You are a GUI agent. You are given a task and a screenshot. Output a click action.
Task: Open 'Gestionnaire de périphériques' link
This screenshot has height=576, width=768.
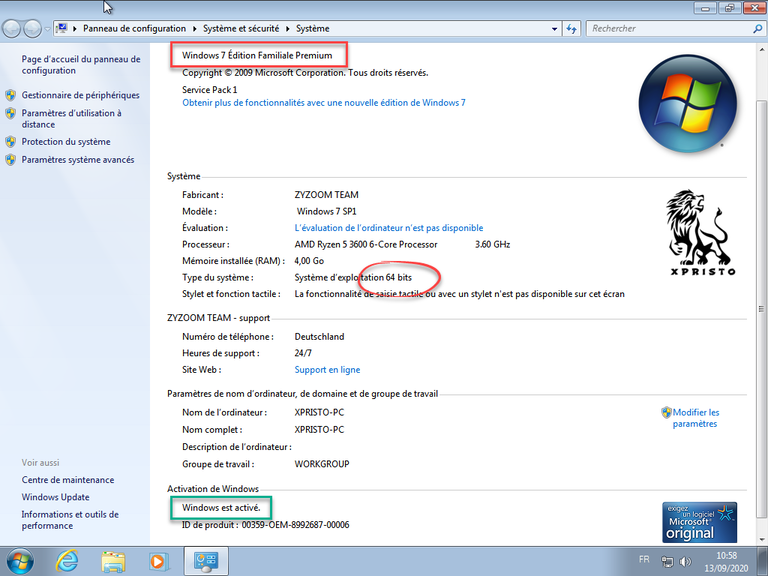point(80,95)
